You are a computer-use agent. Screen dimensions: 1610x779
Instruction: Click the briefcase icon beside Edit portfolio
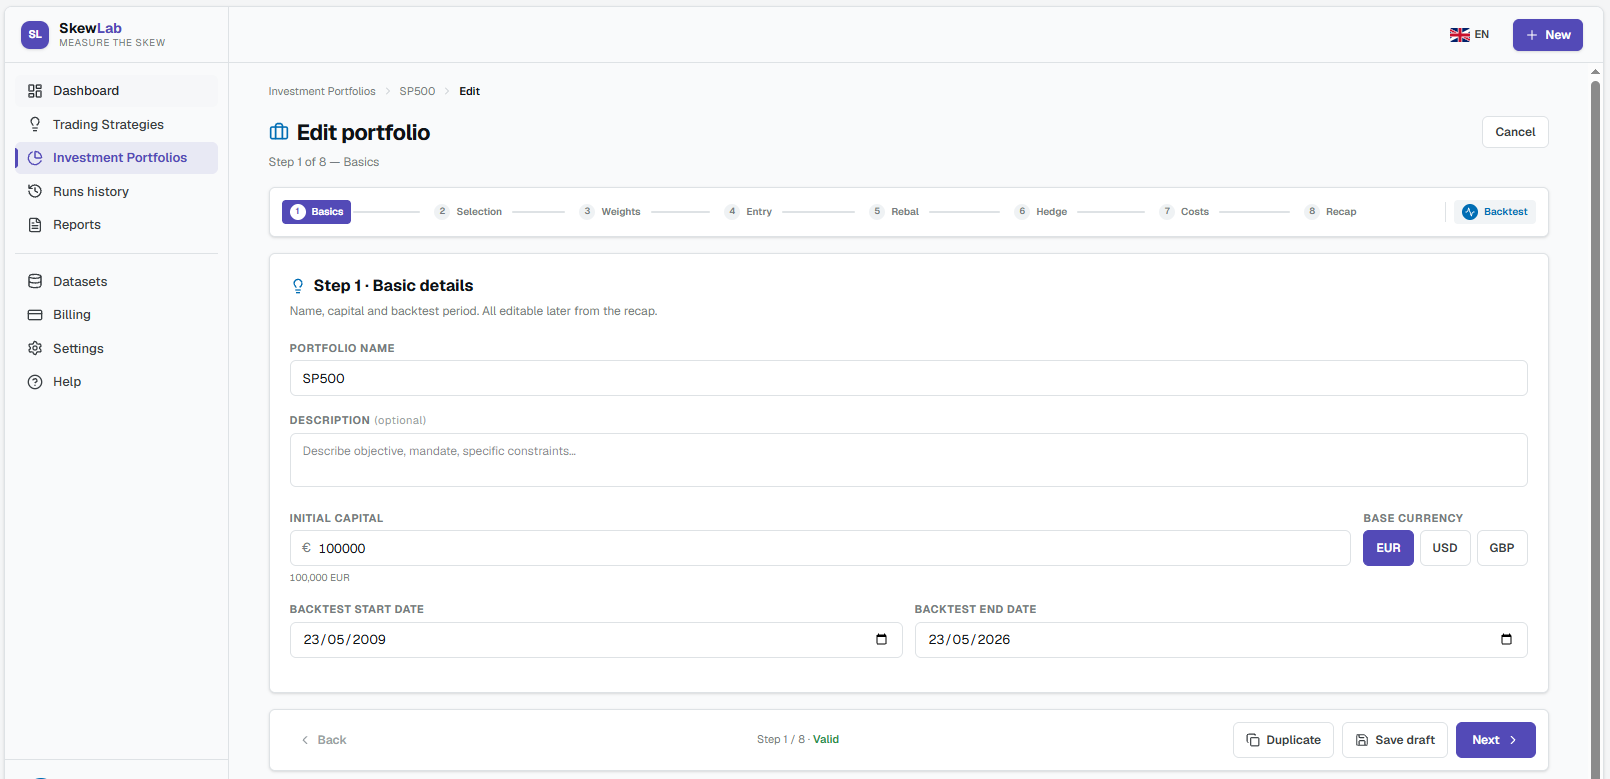click(x=279, y=132)
